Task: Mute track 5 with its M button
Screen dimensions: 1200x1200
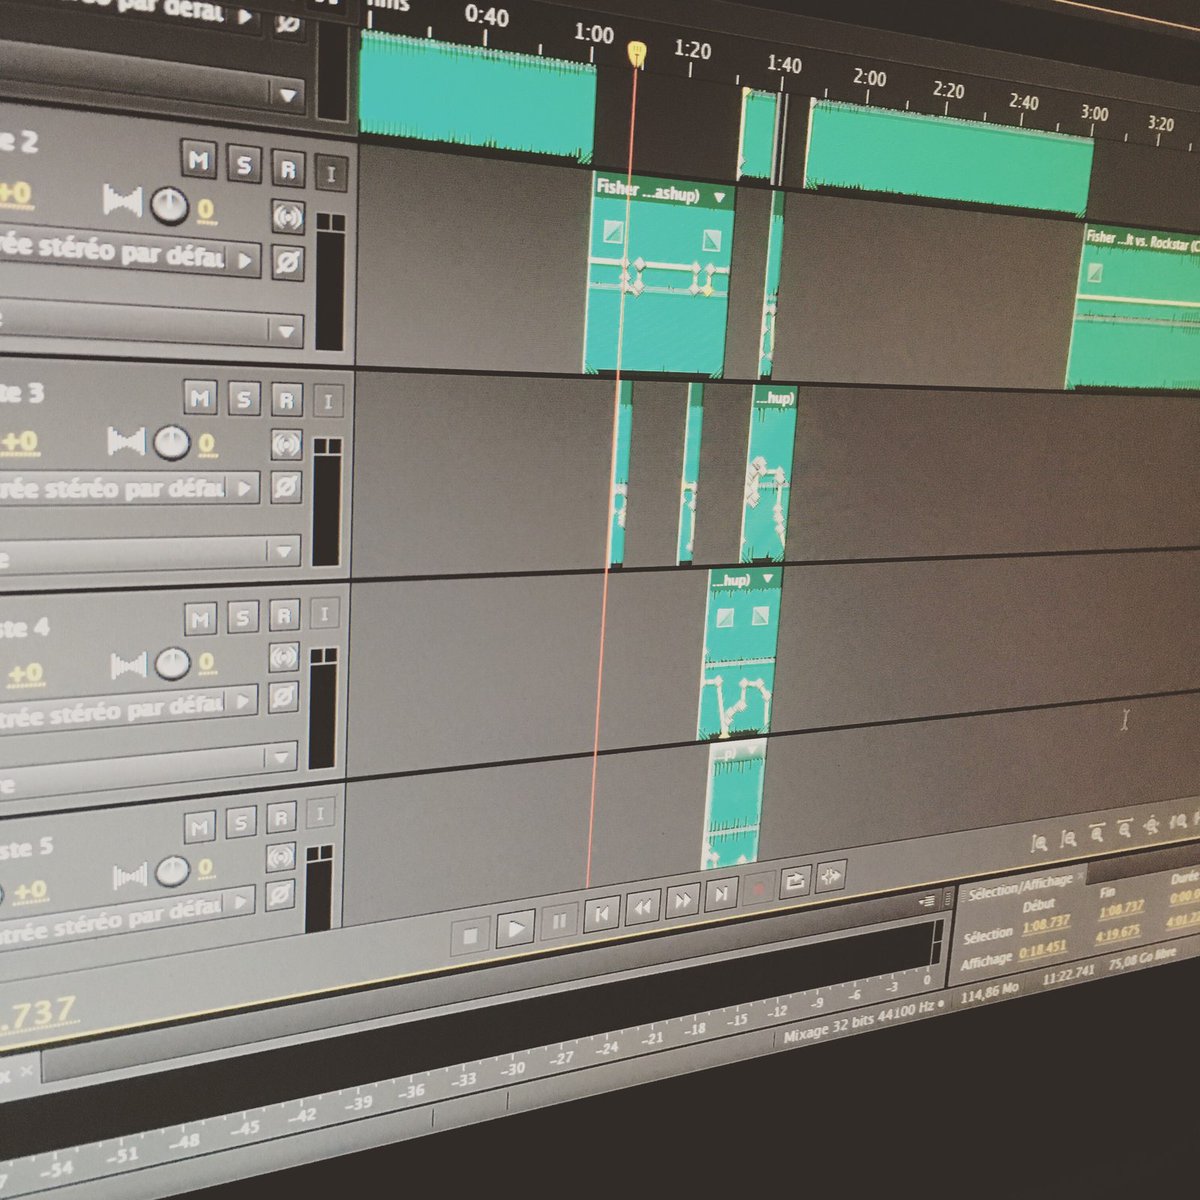Action: click(200, 826)
